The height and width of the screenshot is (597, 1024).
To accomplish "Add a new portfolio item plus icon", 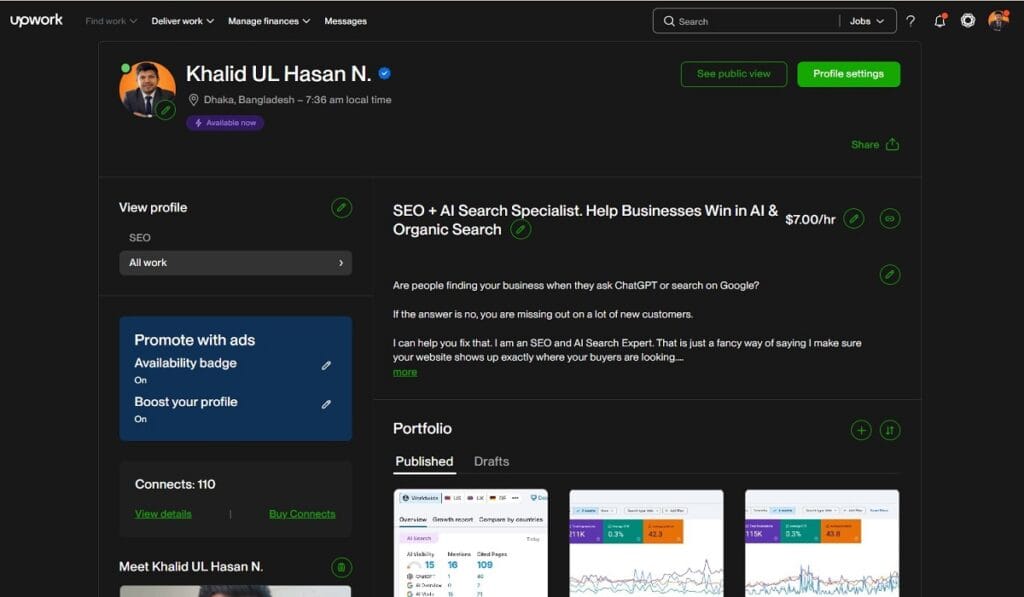I will coord(860,430).
